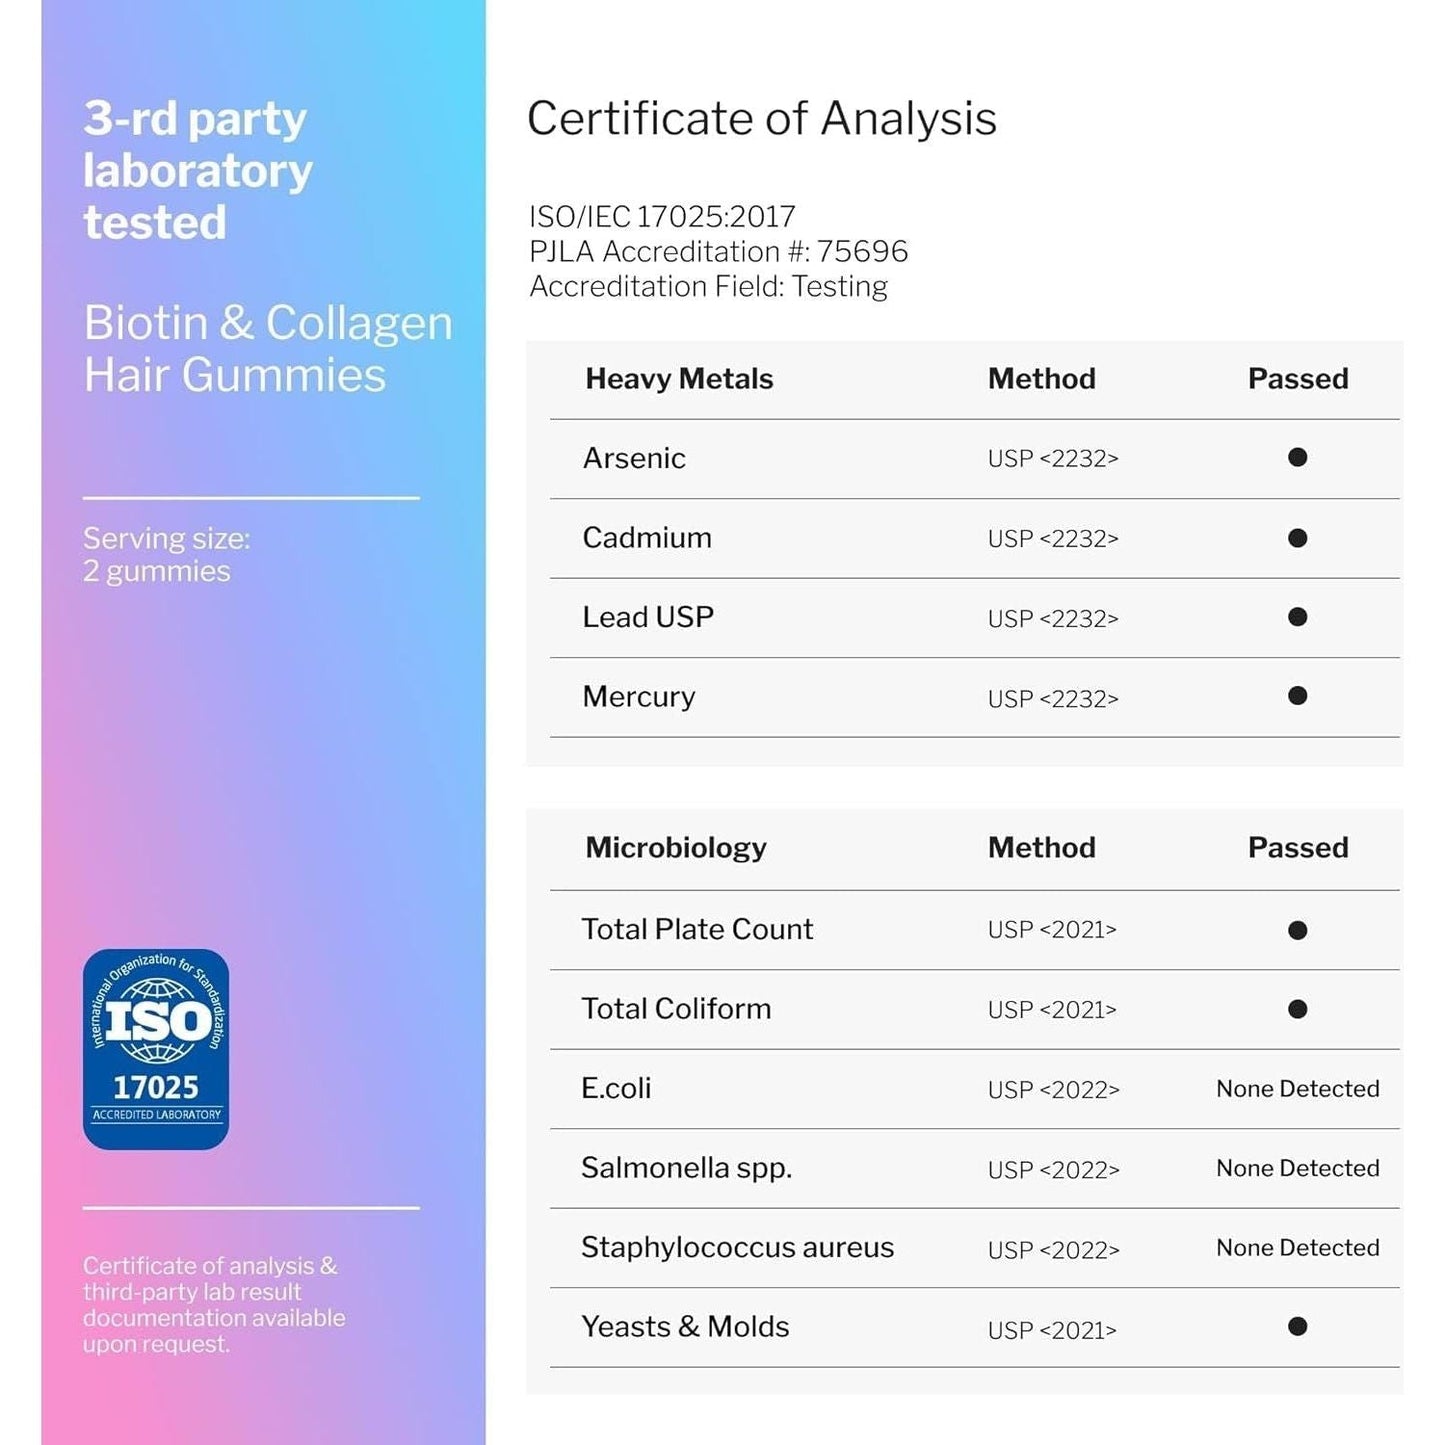Click the ISO 17025 accredited laboratory badge
Viewport: 1445px width, 1445px height.
[x=156, y=1049]
